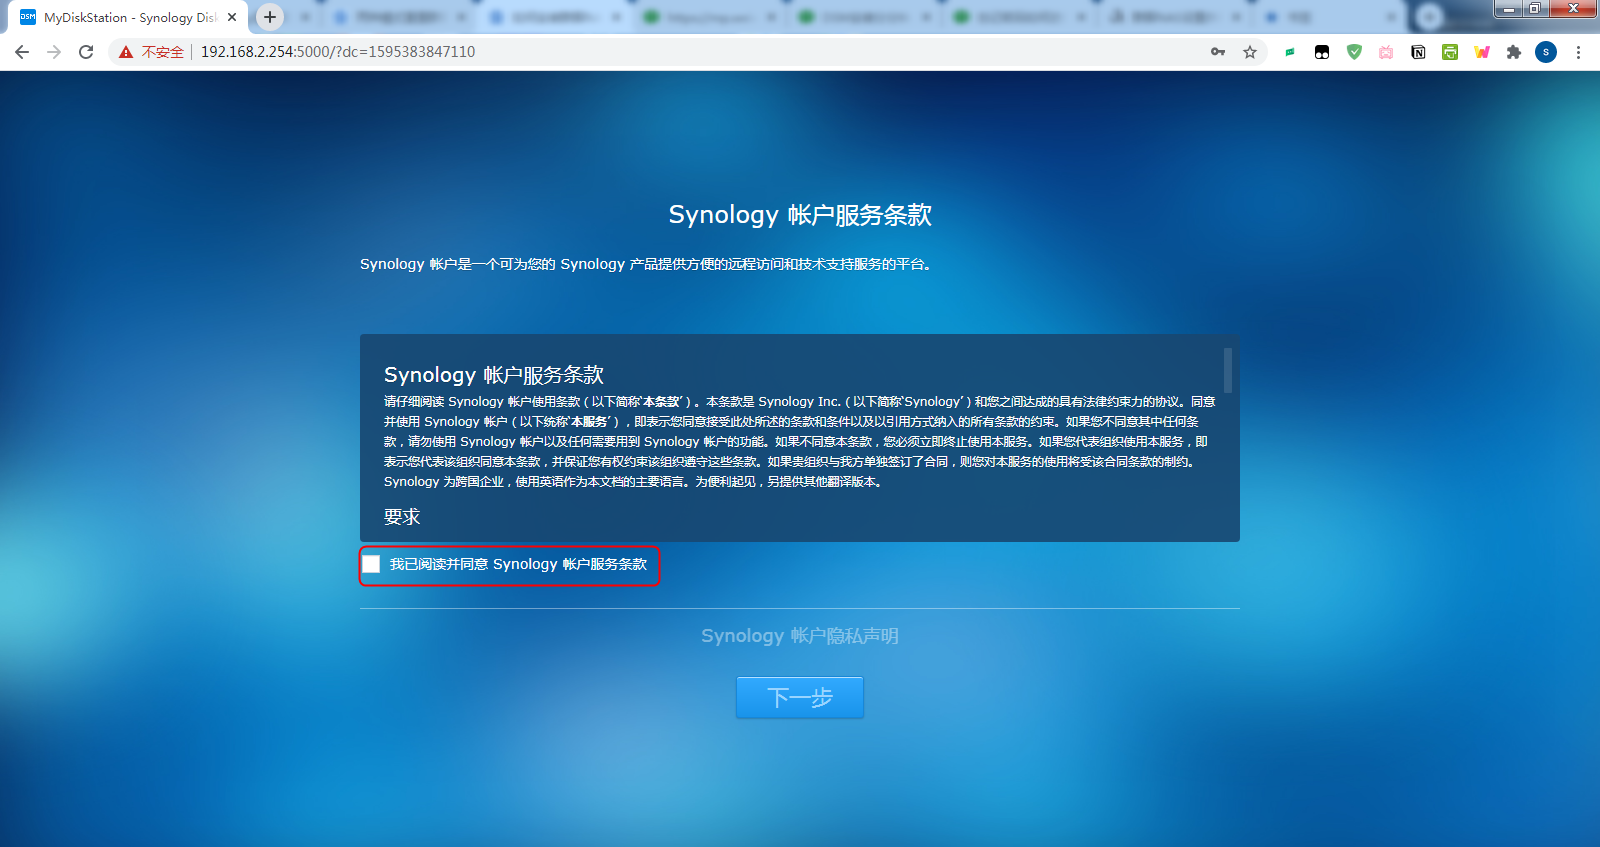Open a new browser tab
1600x847 pixels.
[270, 17]
